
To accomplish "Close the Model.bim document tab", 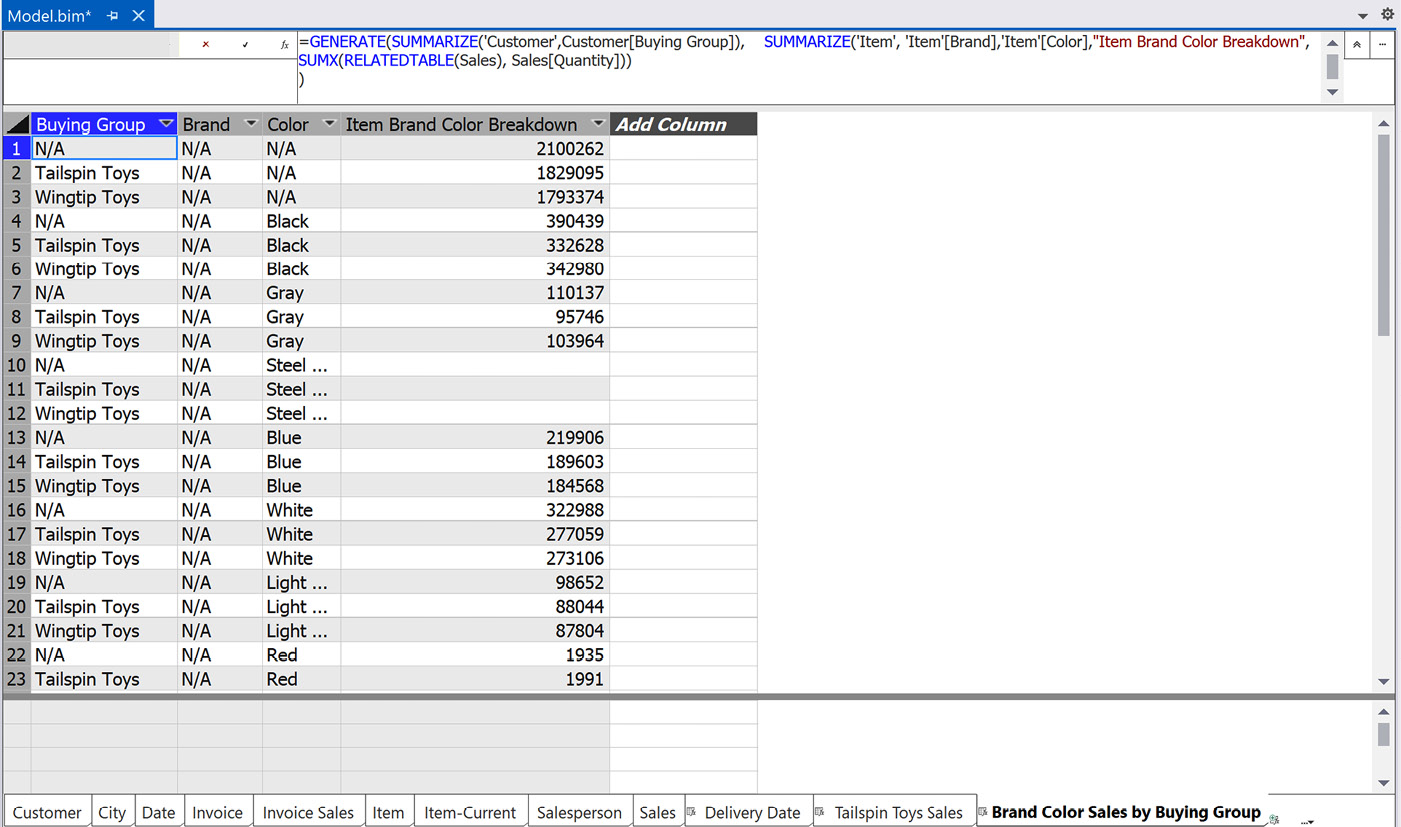I will click(138, 16).
